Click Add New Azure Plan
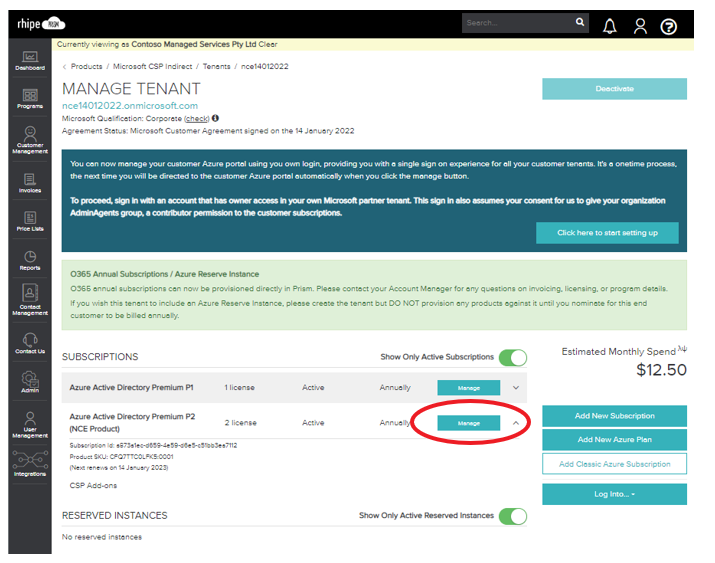Image resolution: width=715 pixels, height=563 pixels. pyautogui.click(x=614, y=439)
